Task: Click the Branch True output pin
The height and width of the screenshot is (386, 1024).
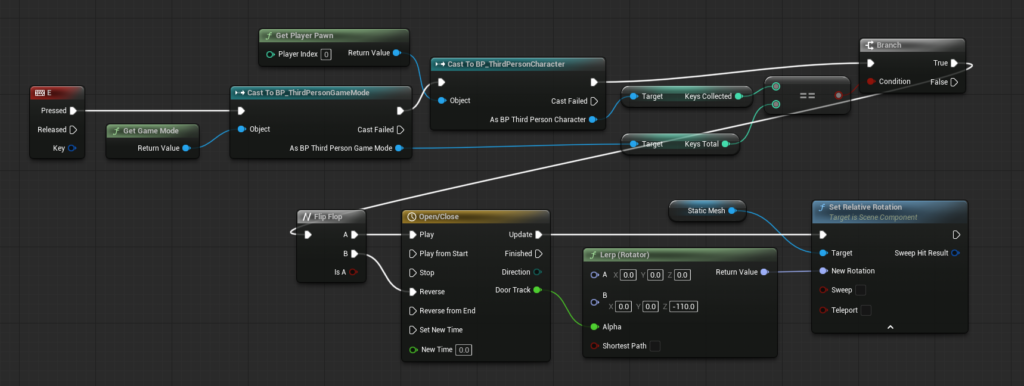Action: [954, 63]
